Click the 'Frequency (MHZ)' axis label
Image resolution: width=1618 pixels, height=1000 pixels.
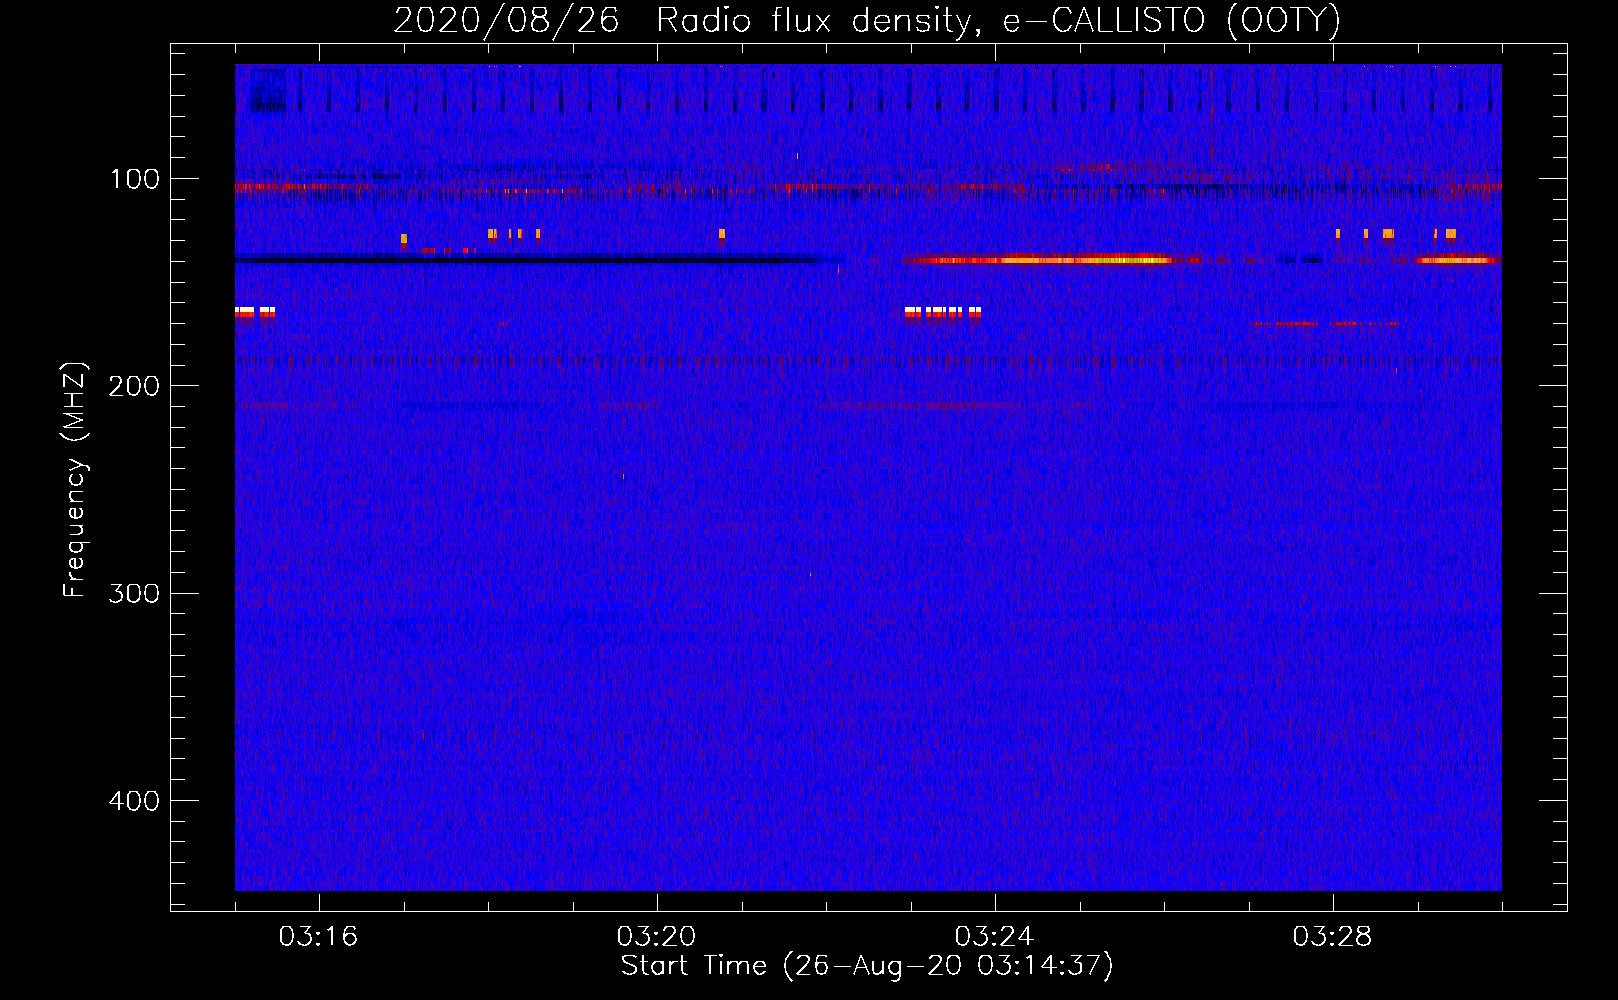[x=75, y=480]
